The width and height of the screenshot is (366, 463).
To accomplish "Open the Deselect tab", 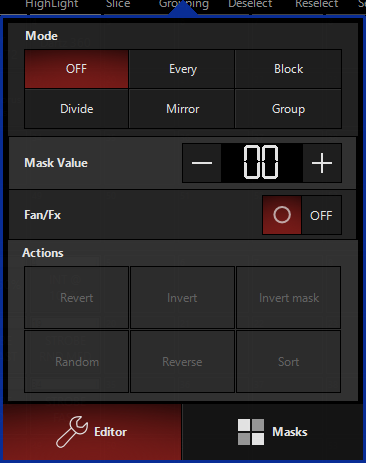I will tap(250, 5).
